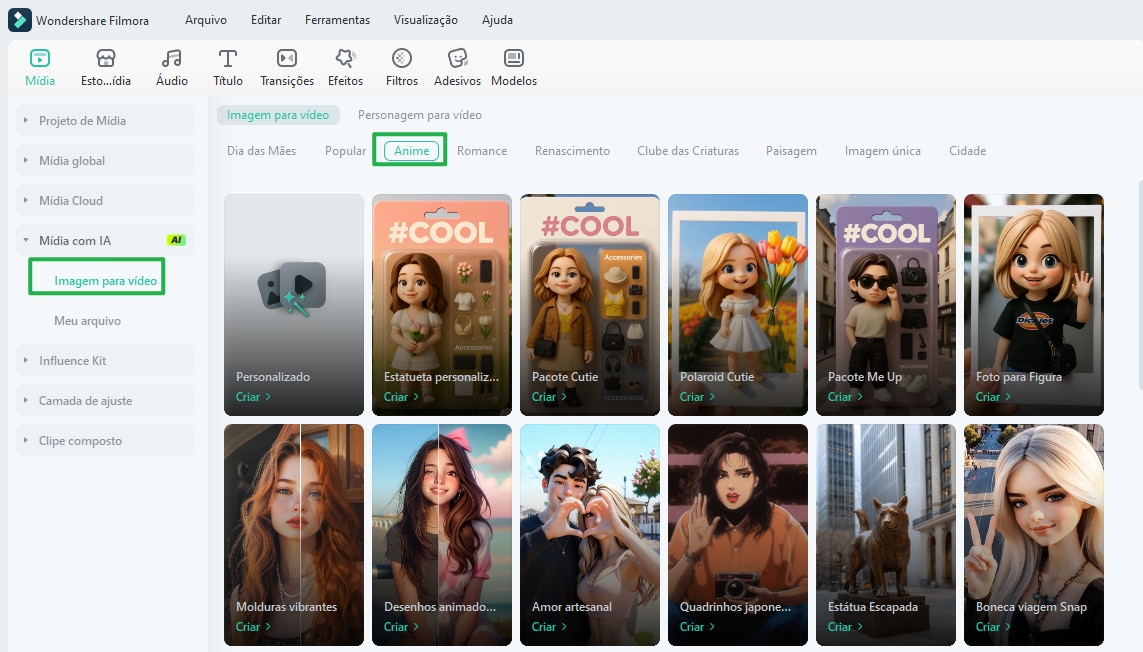Open the Esto...ídia stock media icon
The height and width of the screenshot is (652, 1143).
click(x=106, y=58)
